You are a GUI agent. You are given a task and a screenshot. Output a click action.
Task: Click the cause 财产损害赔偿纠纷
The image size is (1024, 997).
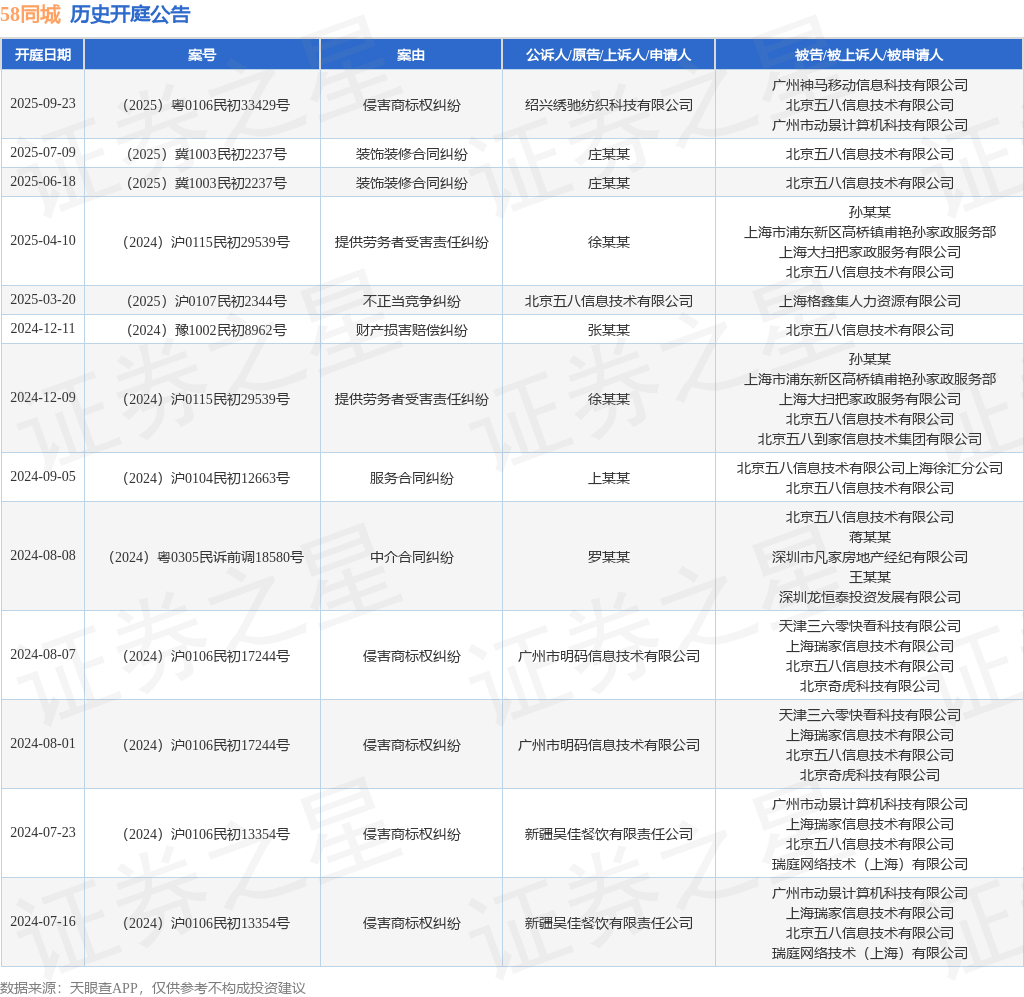[x=411, y=330]
